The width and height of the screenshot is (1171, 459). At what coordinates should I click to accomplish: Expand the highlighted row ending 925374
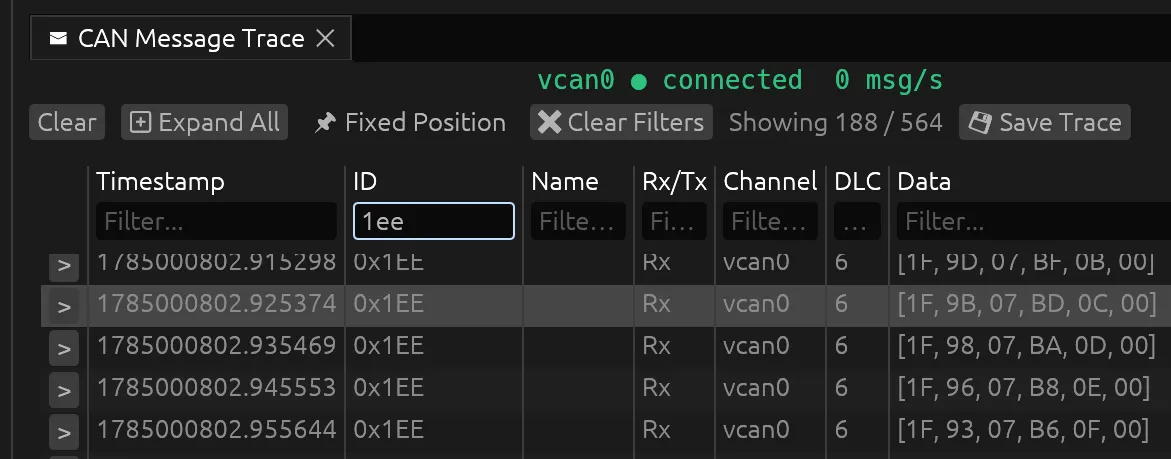[x=64, y=307]
